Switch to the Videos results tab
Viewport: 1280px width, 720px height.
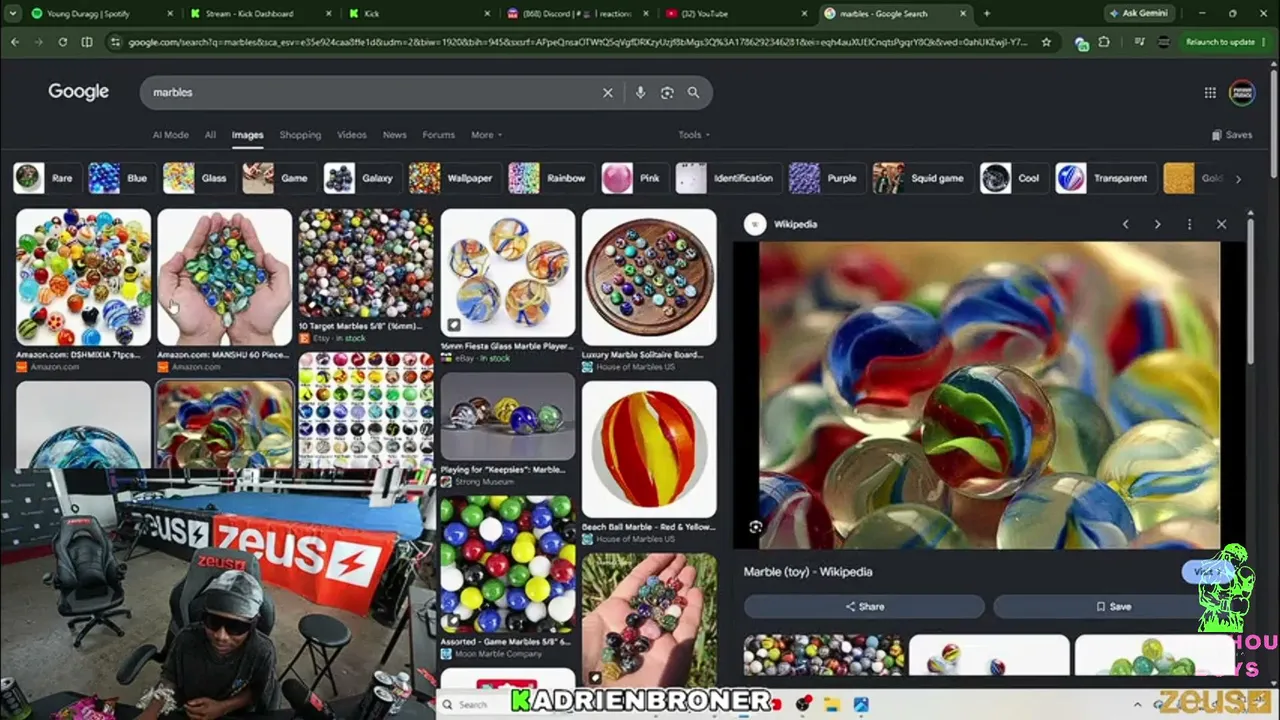tap(352, 135)
